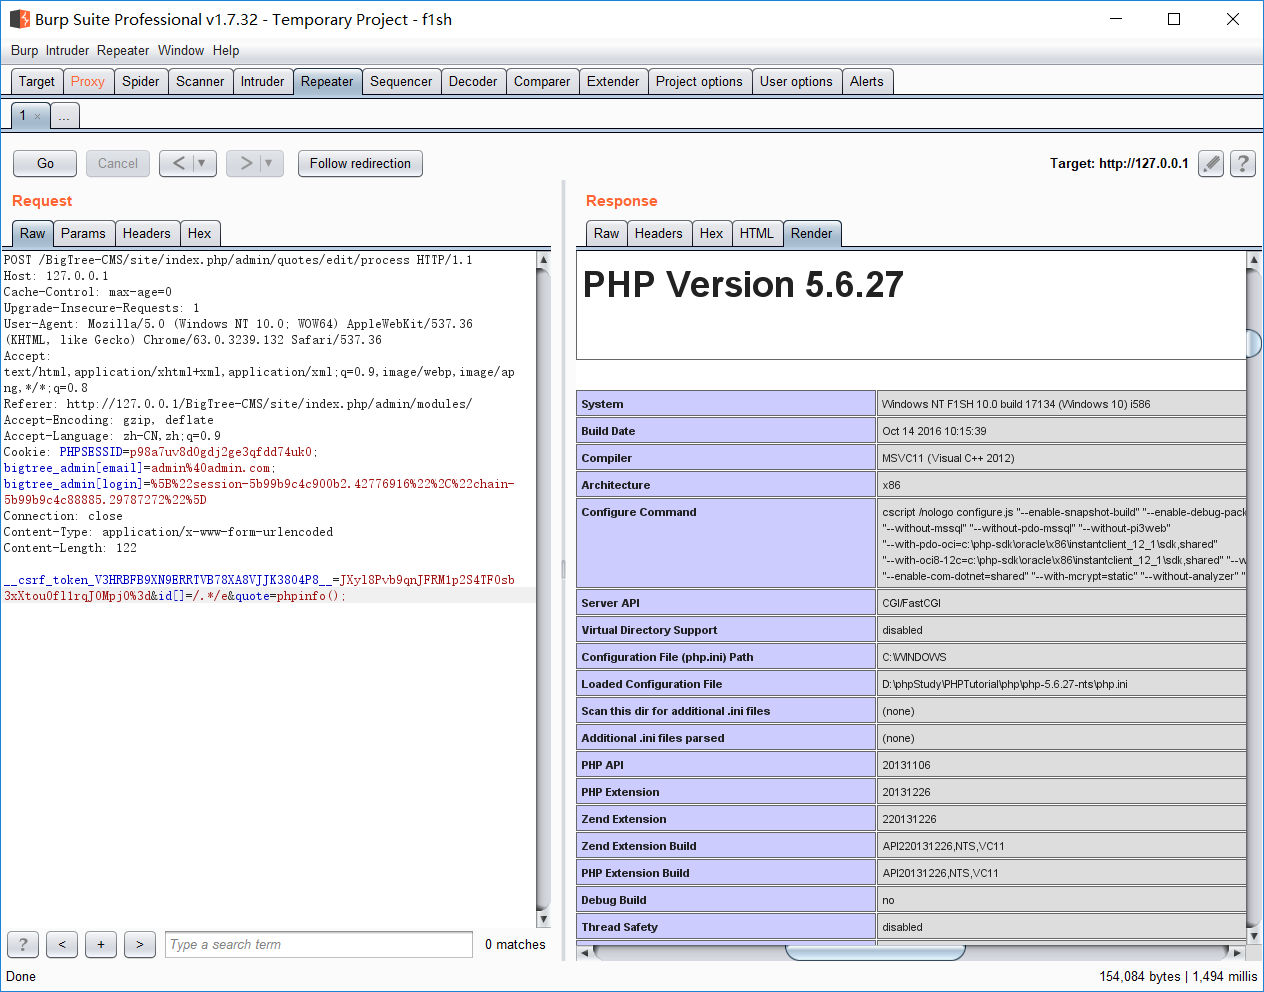Open forward history dropdown arrow

(x=269, y=163)
